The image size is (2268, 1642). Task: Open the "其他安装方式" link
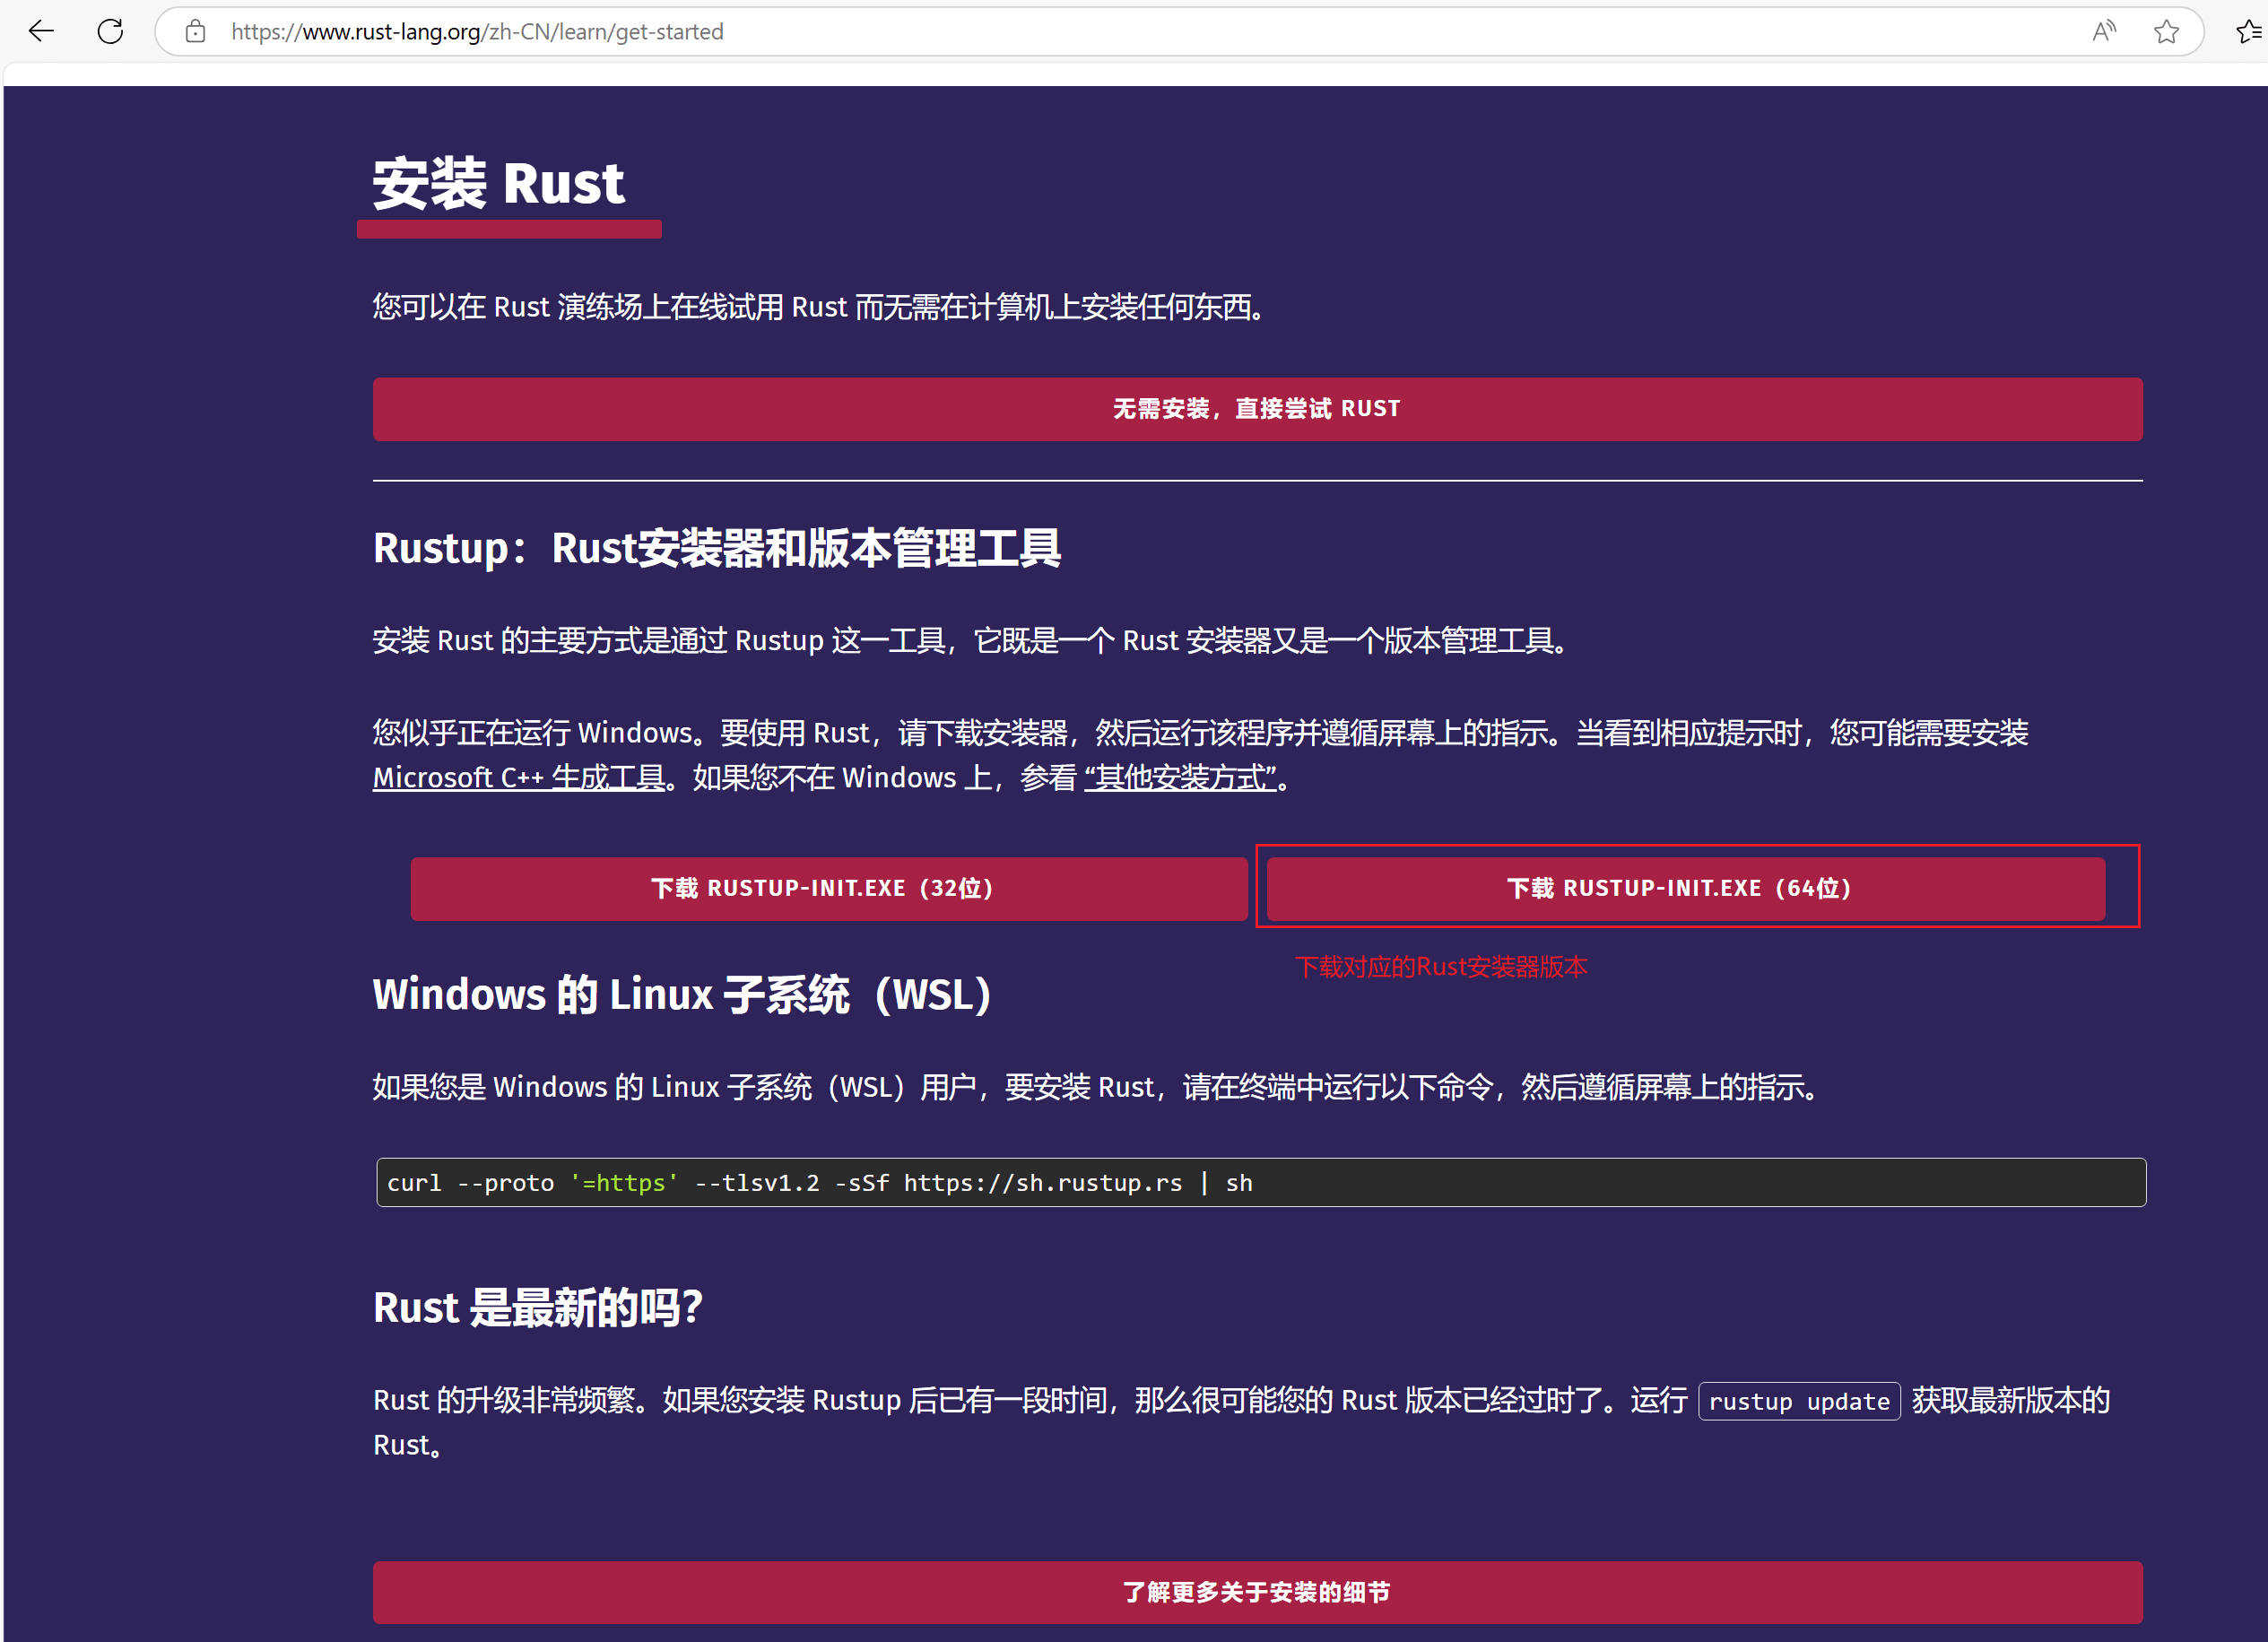1181,778
